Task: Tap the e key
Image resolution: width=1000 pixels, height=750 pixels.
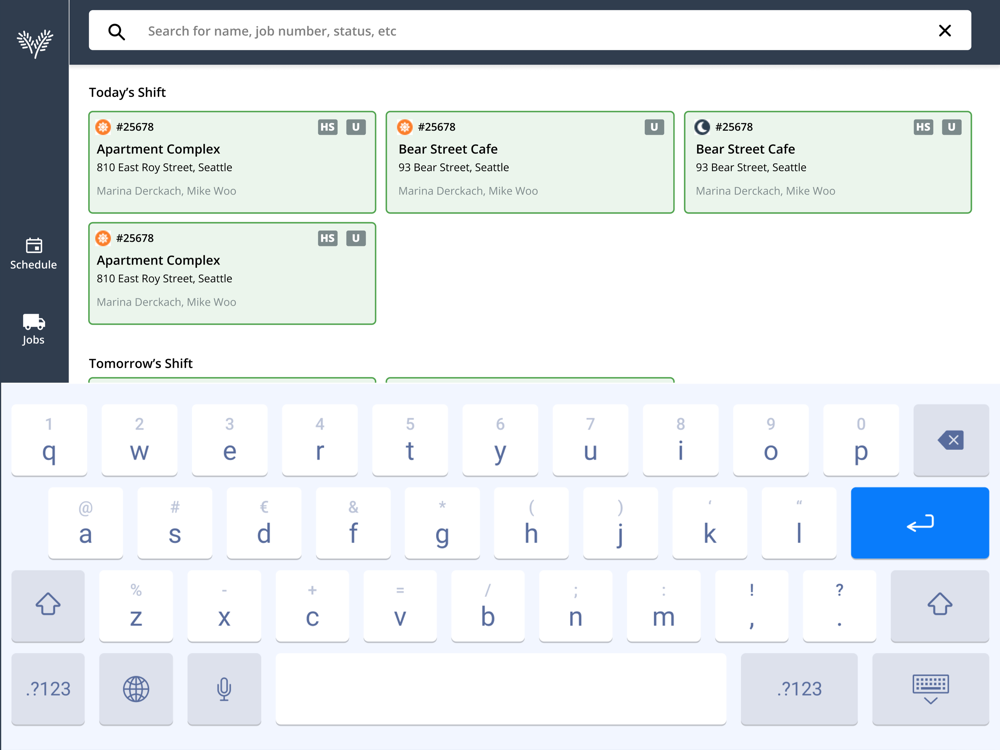Action: 230,440
